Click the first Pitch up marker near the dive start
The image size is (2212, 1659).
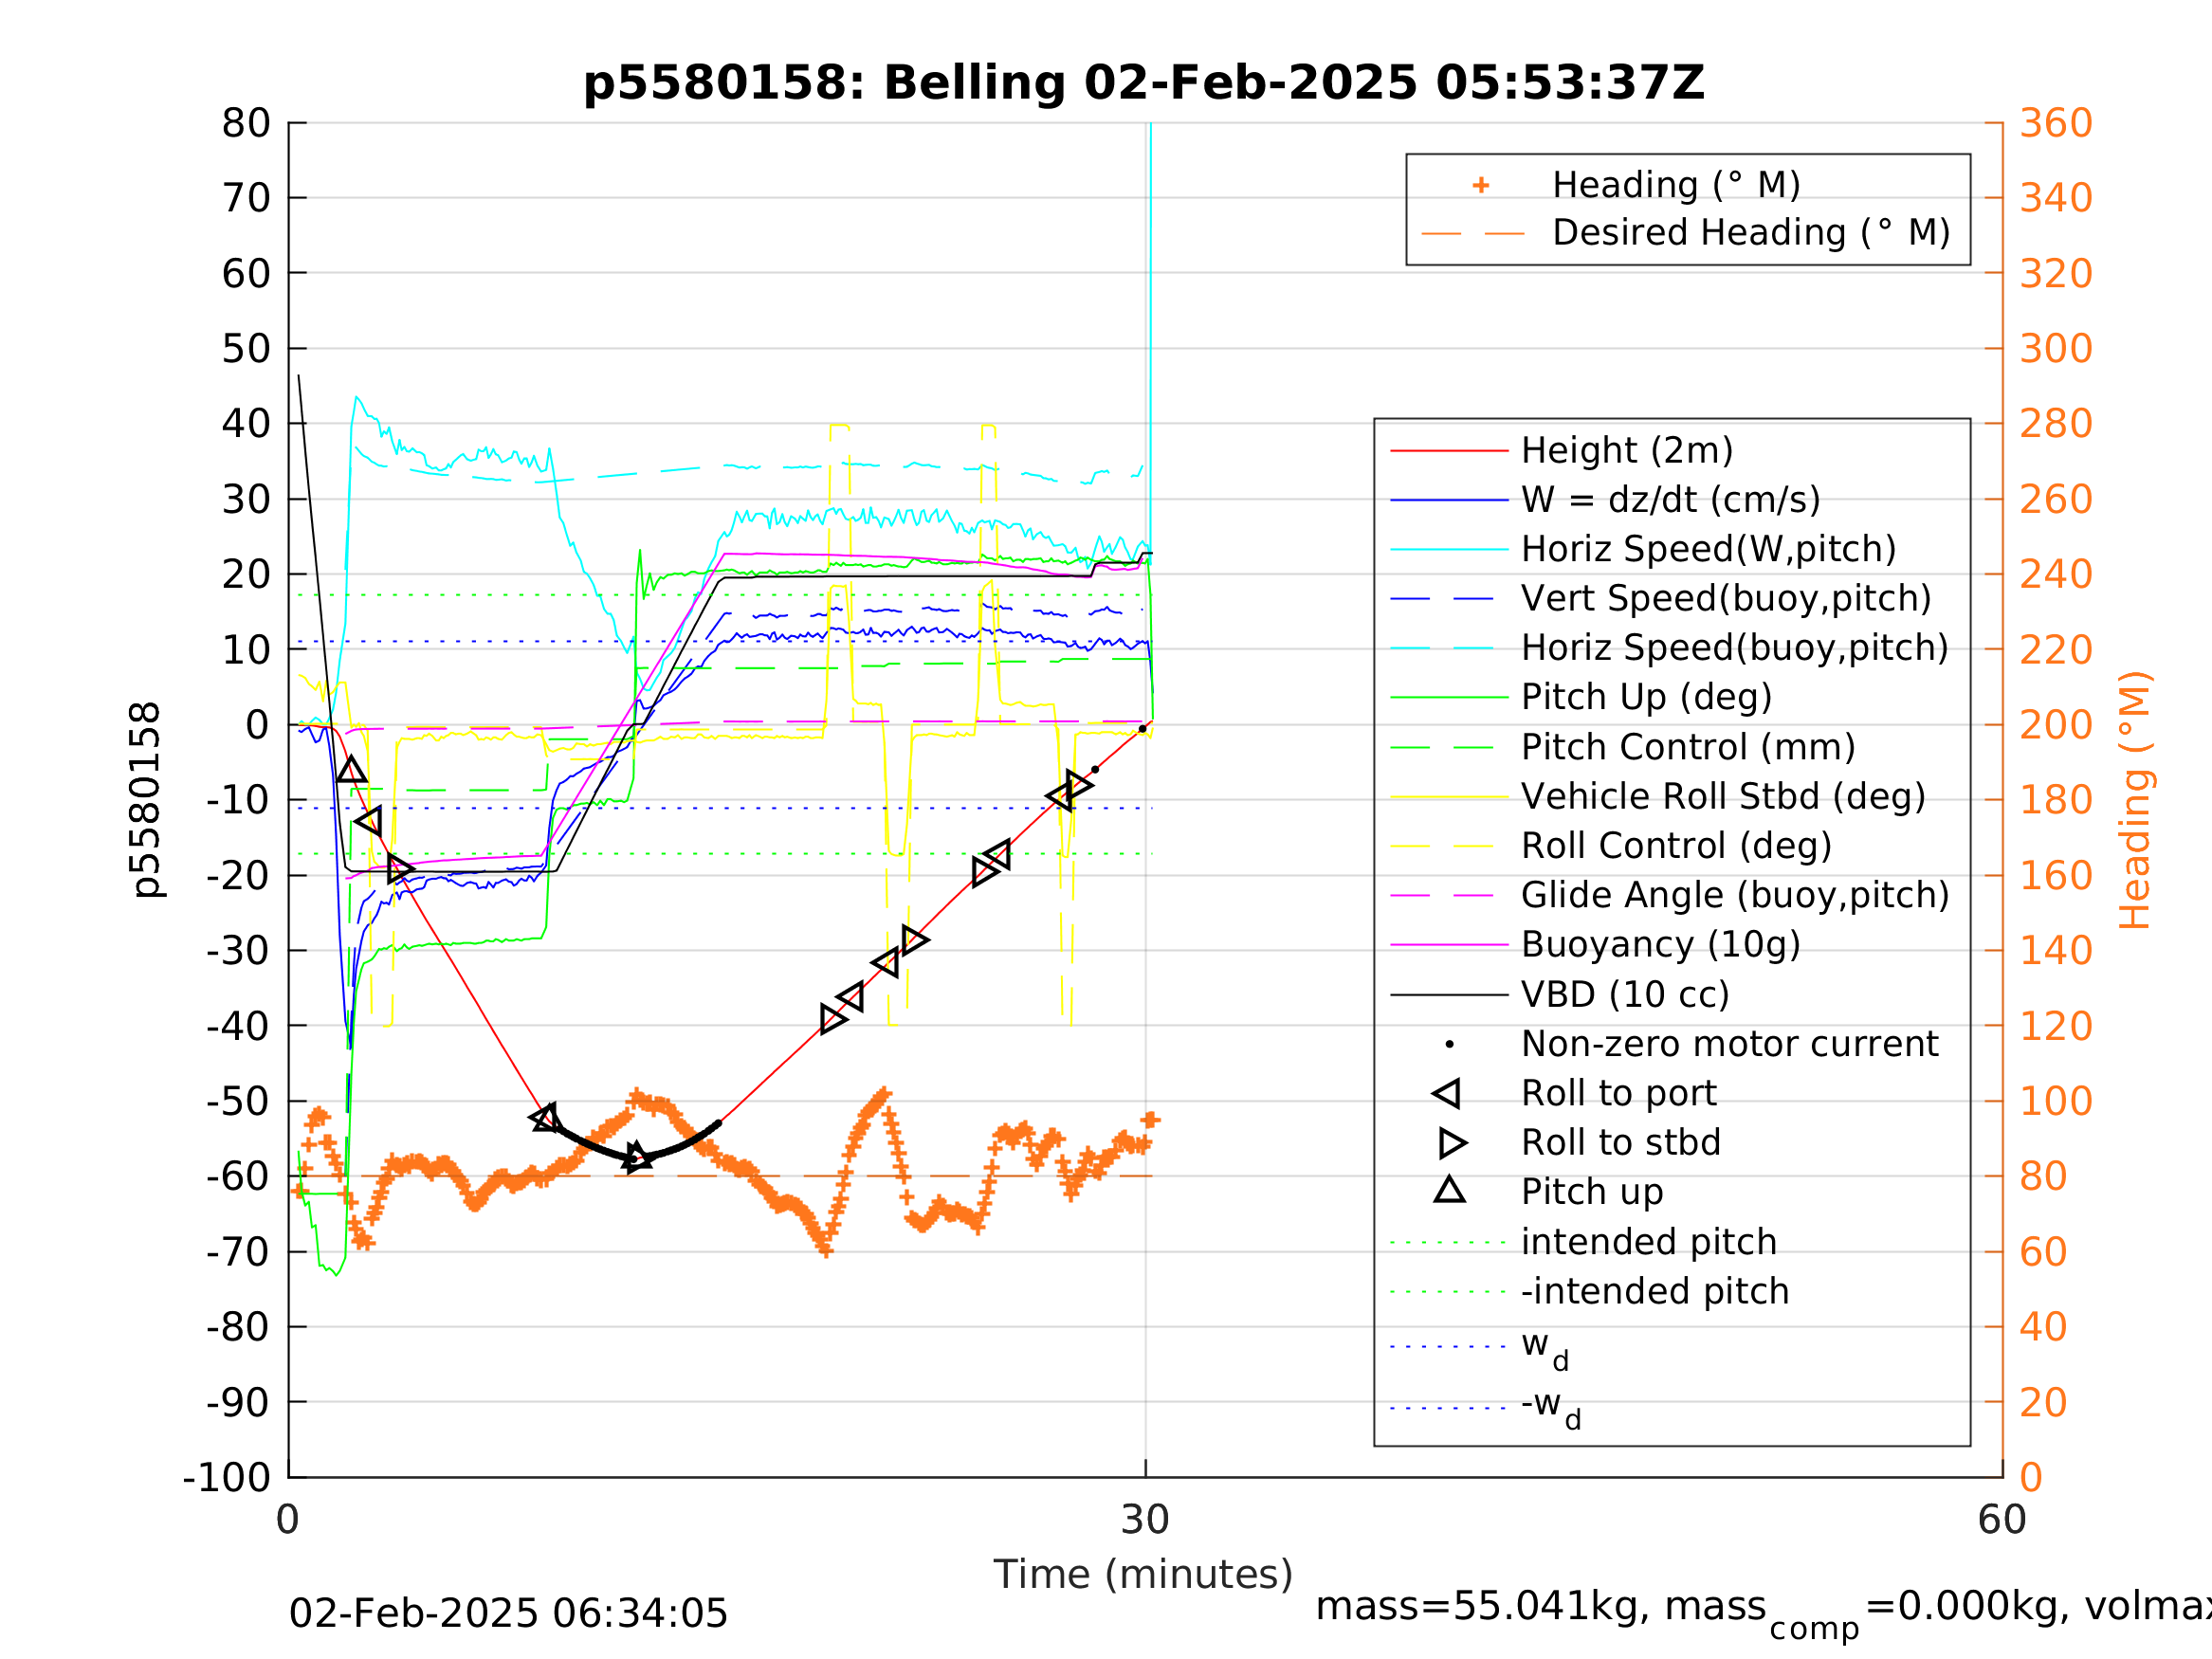tap(351, 770)
